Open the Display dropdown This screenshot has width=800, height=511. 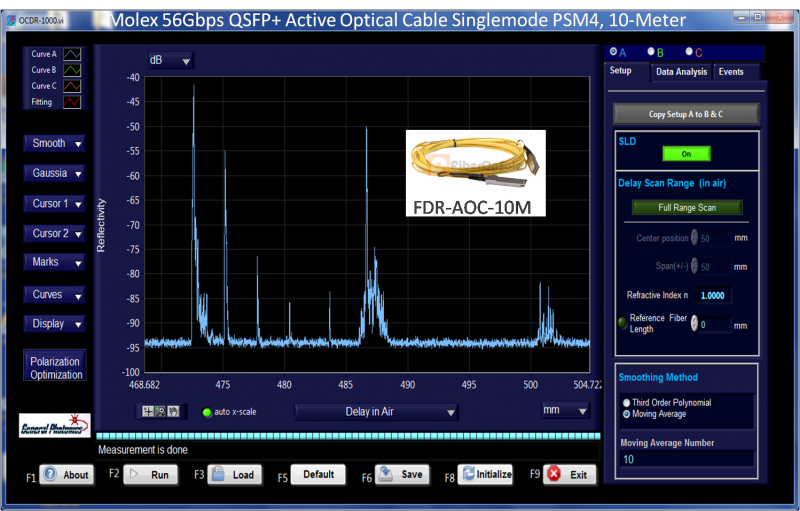pos(55,323)
